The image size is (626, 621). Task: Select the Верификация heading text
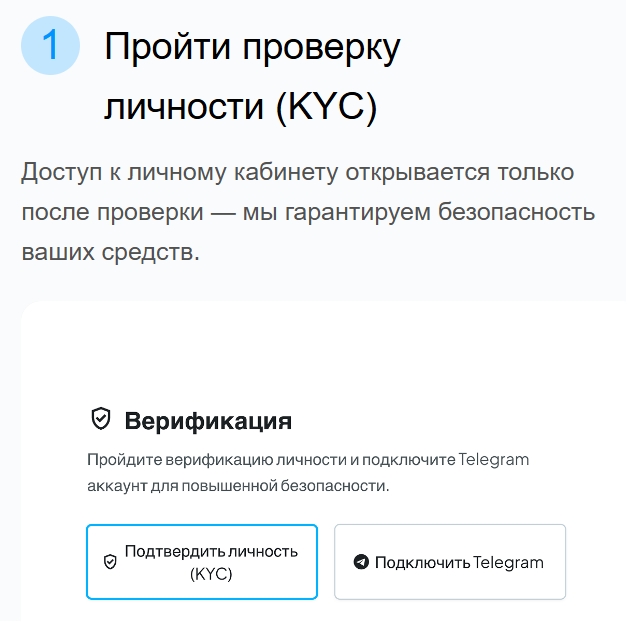click(208, 420)
